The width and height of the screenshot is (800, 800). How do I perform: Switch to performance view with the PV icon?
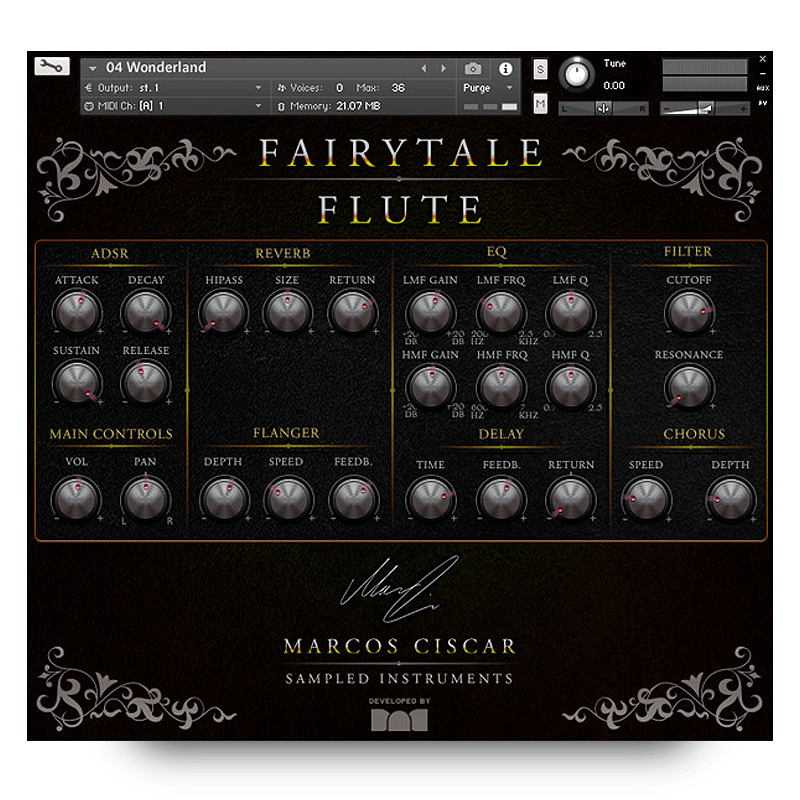[762, 101]
